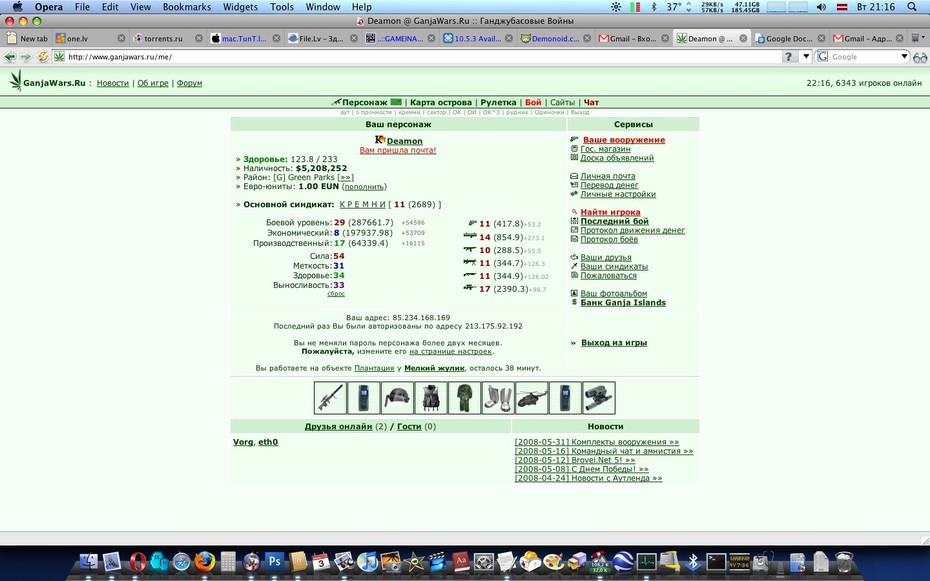Open friend Vorg's profile link

click(243, 442)
